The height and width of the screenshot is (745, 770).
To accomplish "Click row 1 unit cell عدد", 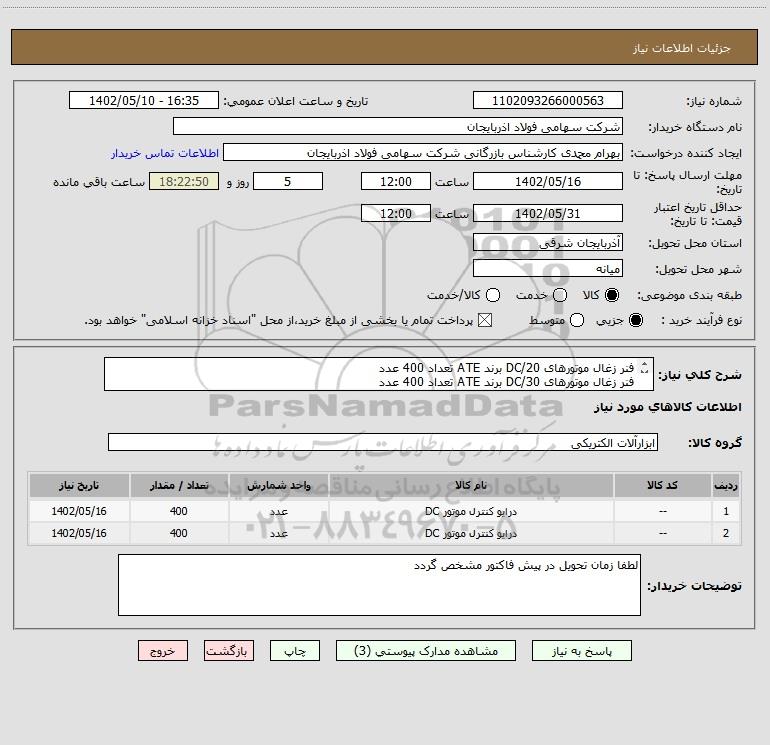I will [278, 511].
